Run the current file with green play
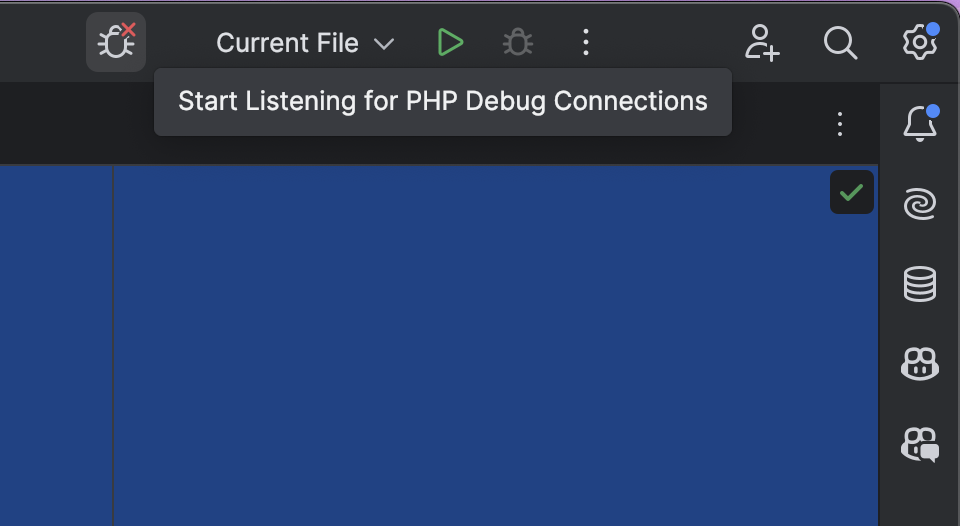The height and width of the screenshot is (526, 960). click(x=450, y=42)
